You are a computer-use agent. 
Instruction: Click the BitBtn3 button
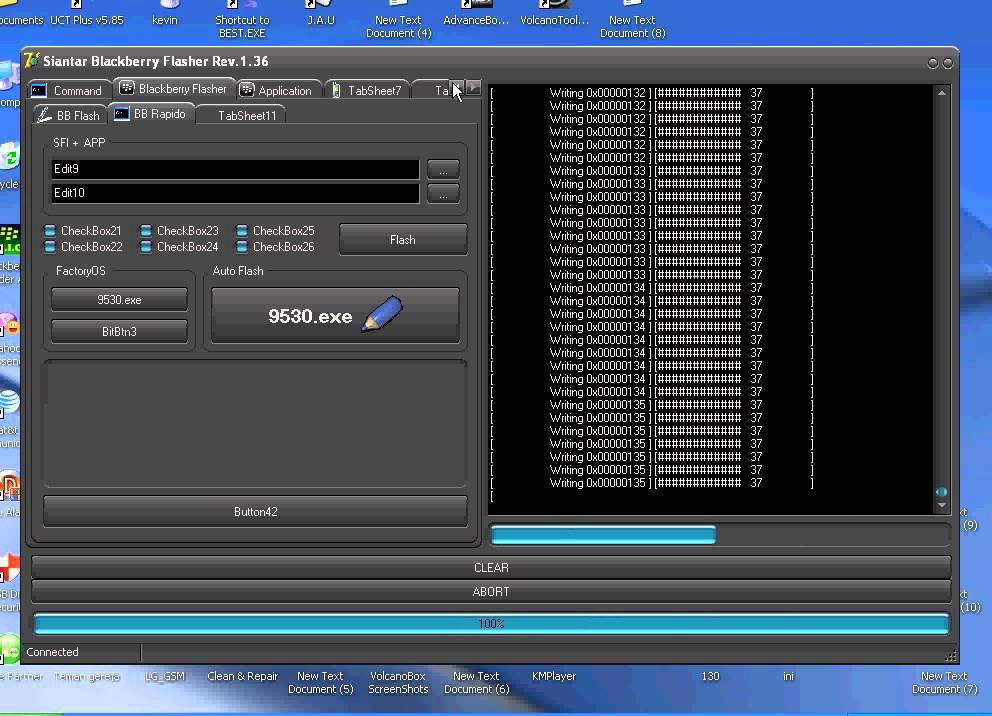pyautogui.click(x=119, y=331)
